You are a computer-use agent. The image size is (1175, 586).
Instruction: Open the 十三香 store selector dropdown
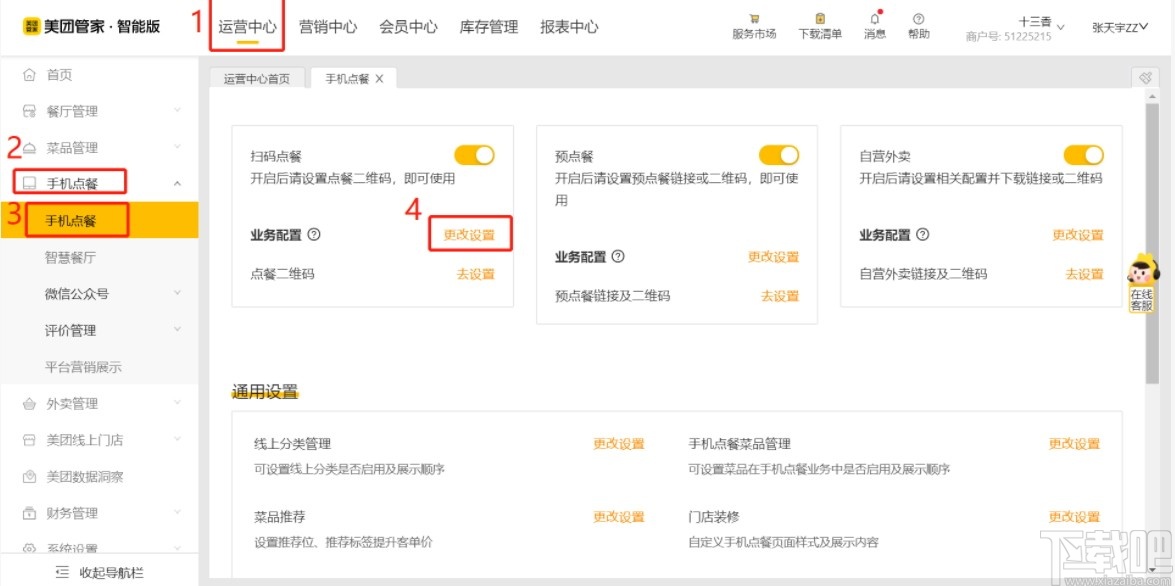1041,22
